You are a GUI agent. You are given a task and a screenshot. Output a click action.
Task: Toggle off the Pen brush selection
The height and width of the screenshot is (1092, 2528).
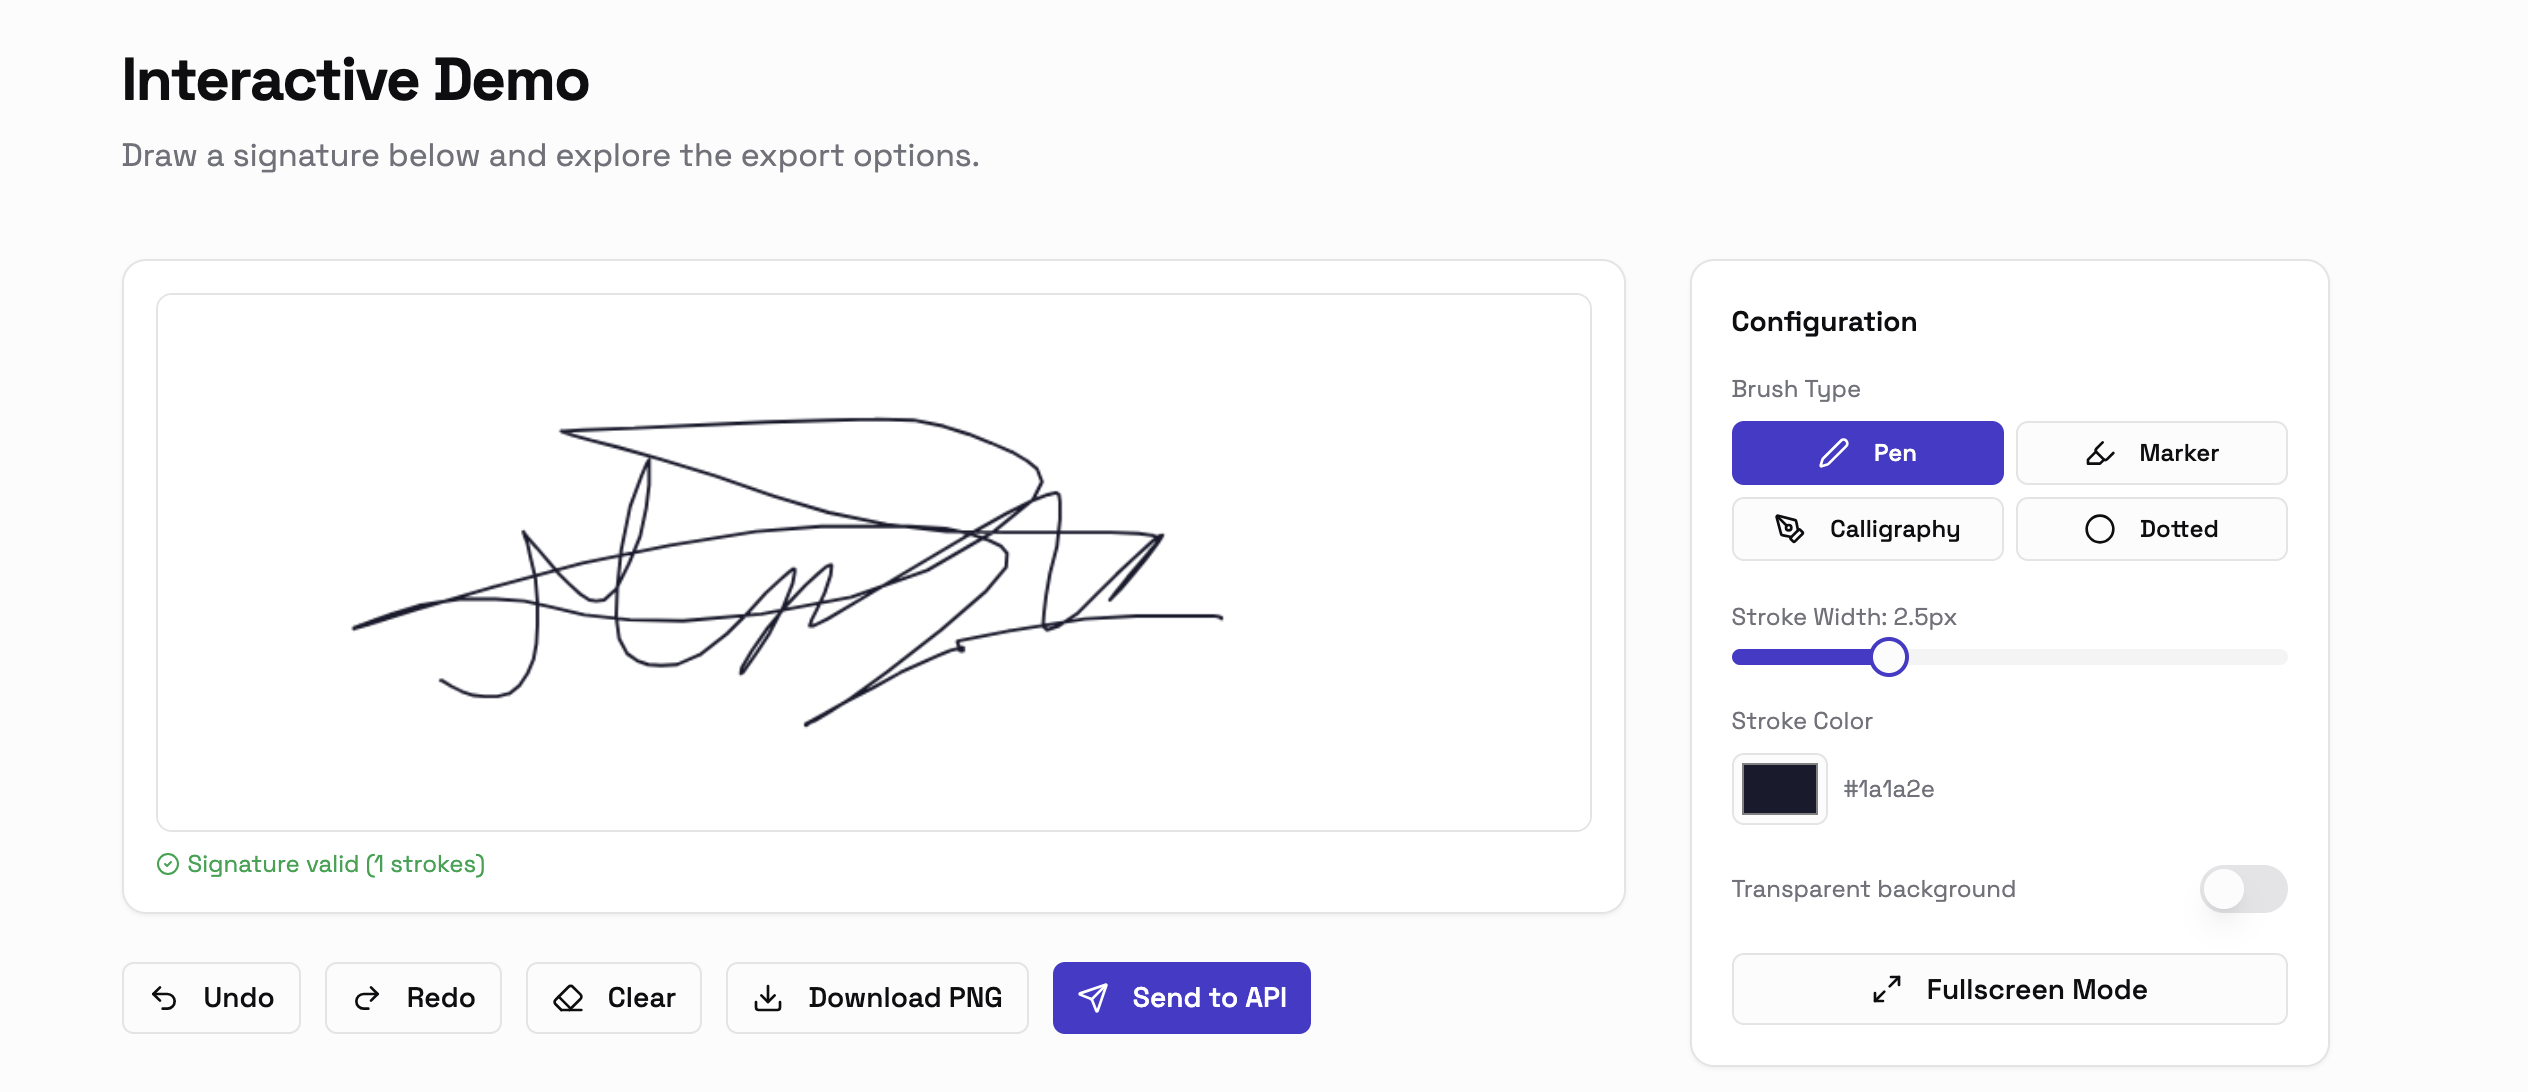point(1867,452)
